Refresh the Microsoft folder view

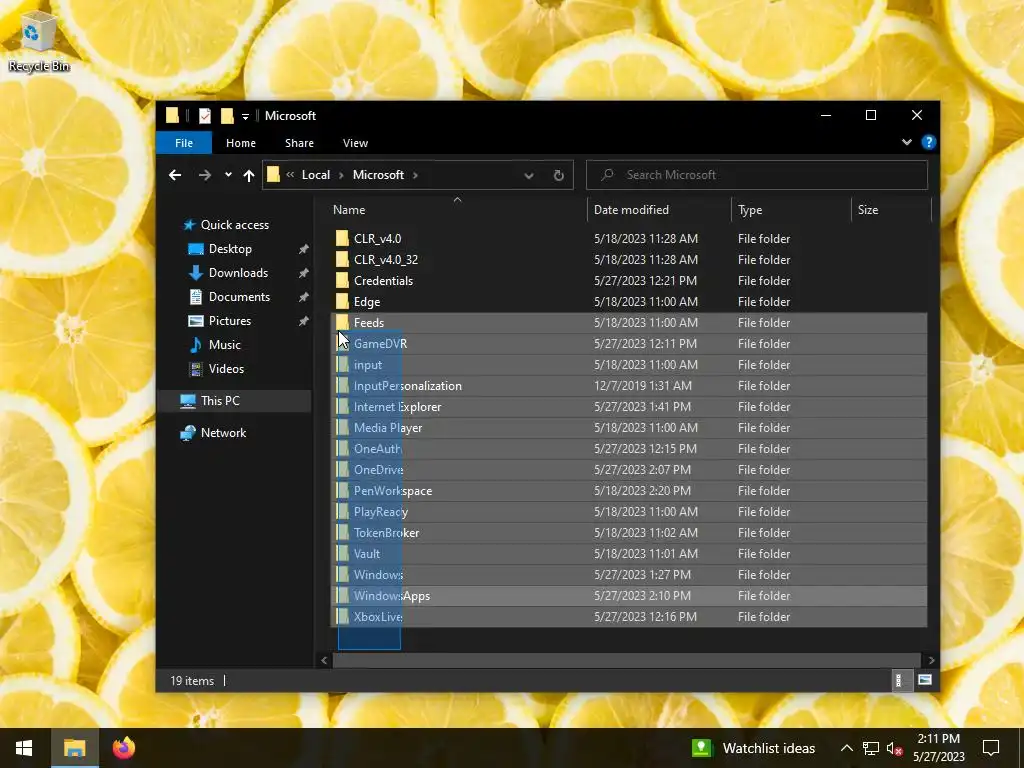pos(558,175)
